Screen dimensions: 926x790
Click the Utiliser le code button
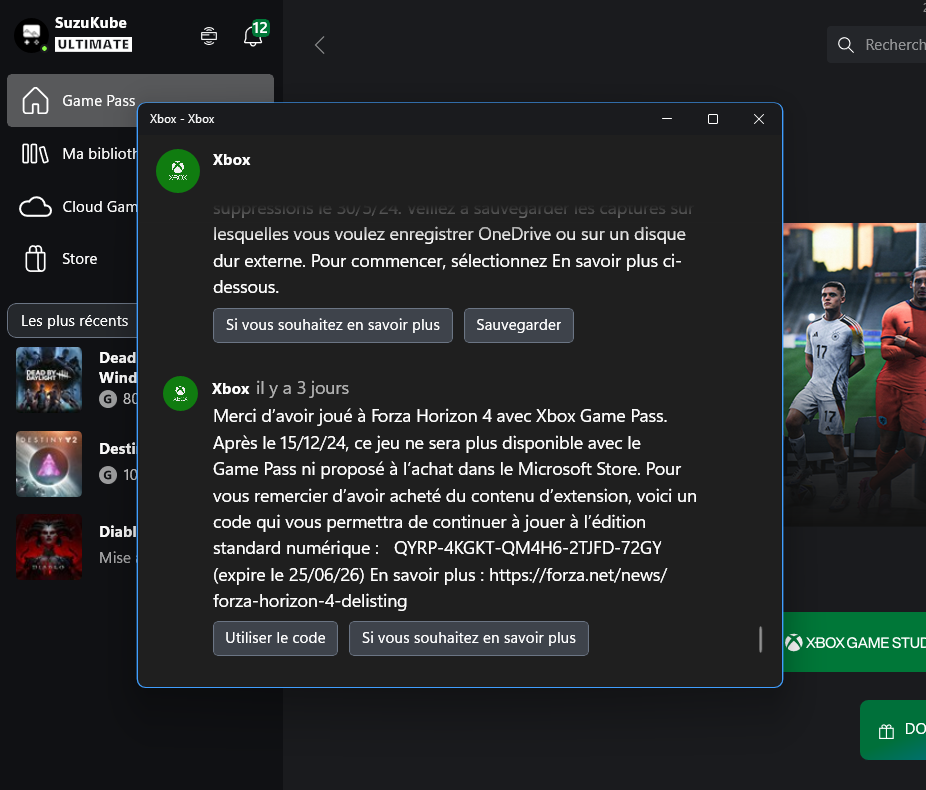275,638
